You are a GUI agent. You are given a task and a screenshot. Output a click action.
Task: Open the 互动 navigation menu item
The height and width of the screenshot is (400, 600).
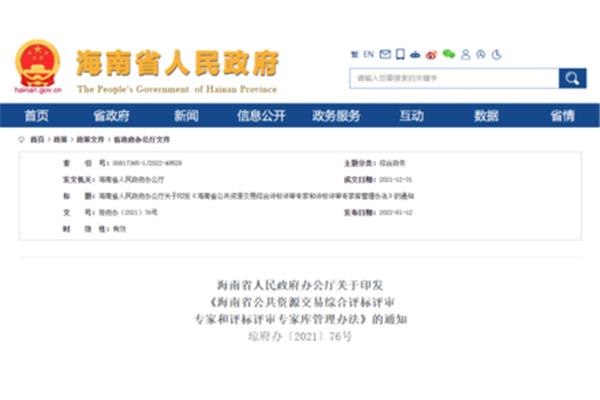pos(411,116)
